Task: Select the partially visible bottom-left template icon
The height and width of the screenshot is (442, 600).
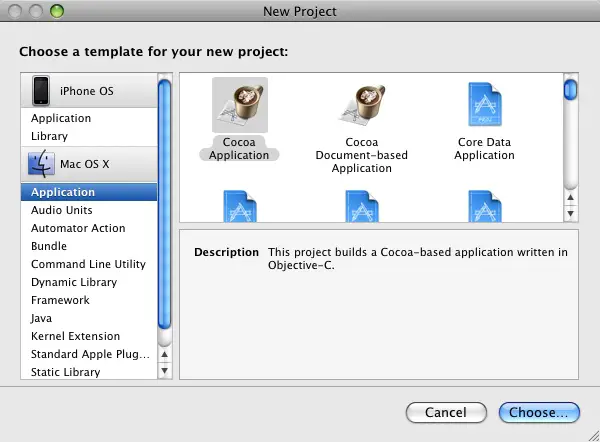Action: coord(240,206)
